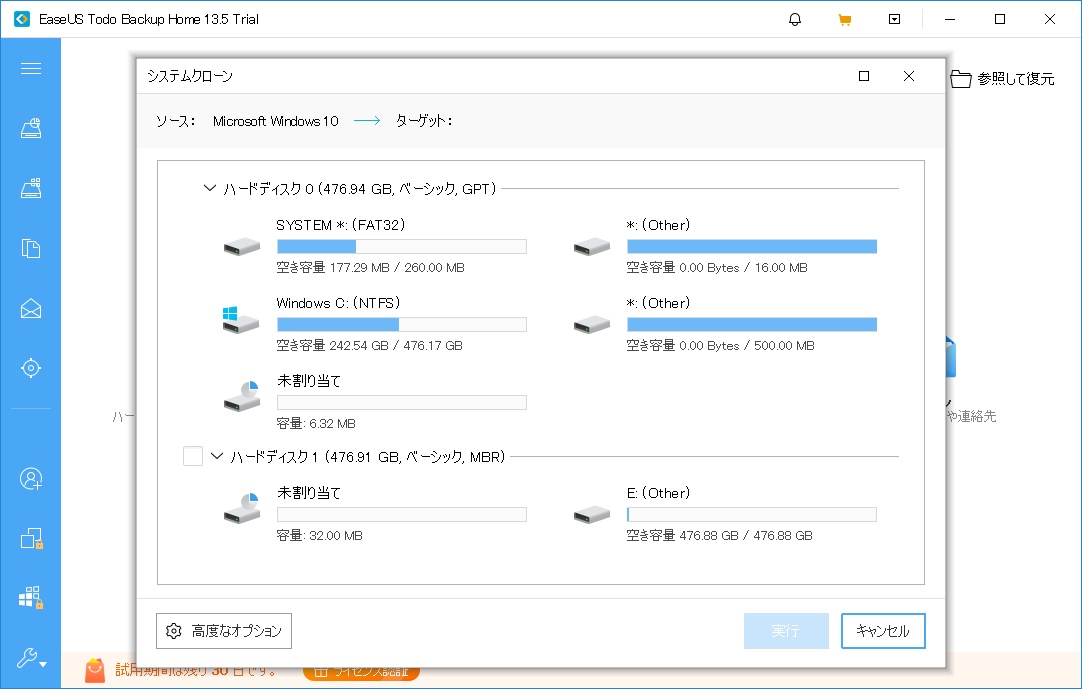Click EaseUS logo in title bar
1082x689 pixels.
(x=22, y=19)
